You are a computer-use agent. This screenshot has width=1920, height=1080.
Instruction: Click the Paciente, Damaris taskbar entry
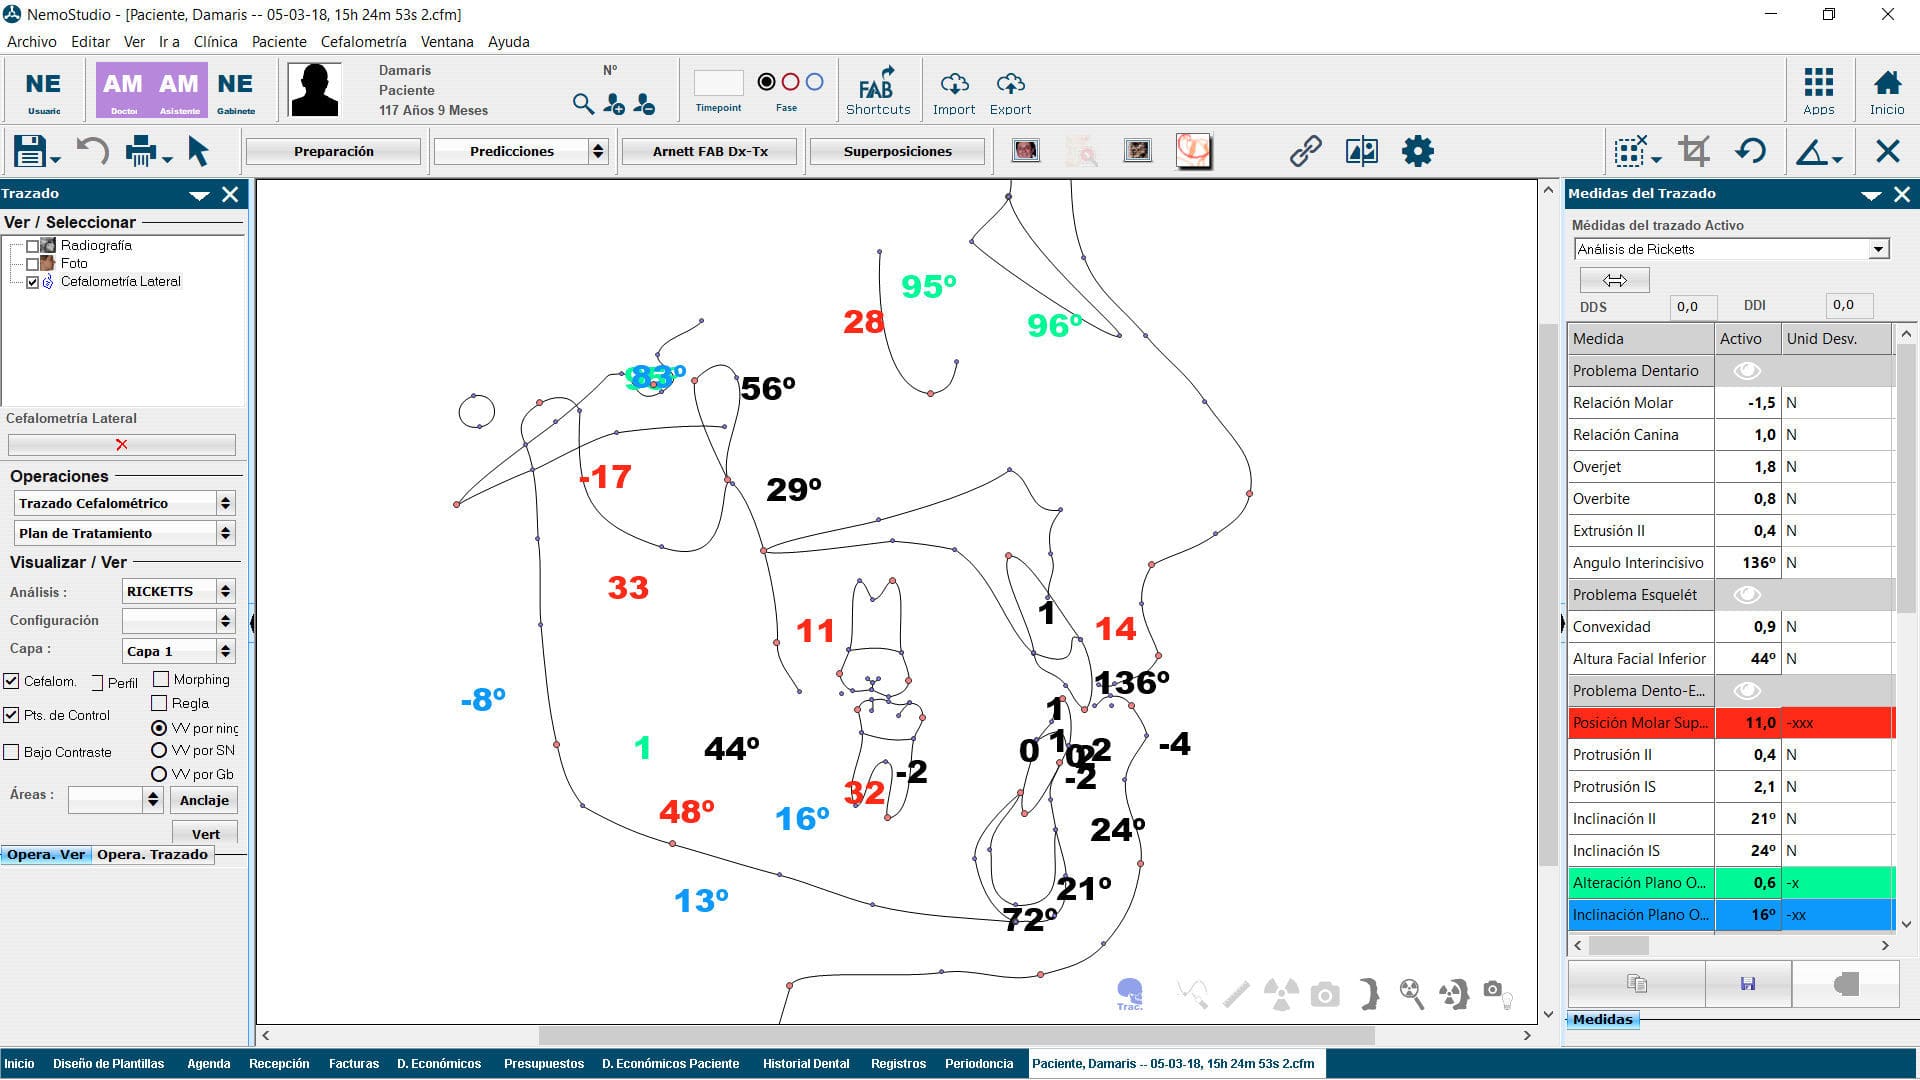coord(1175,1063)
